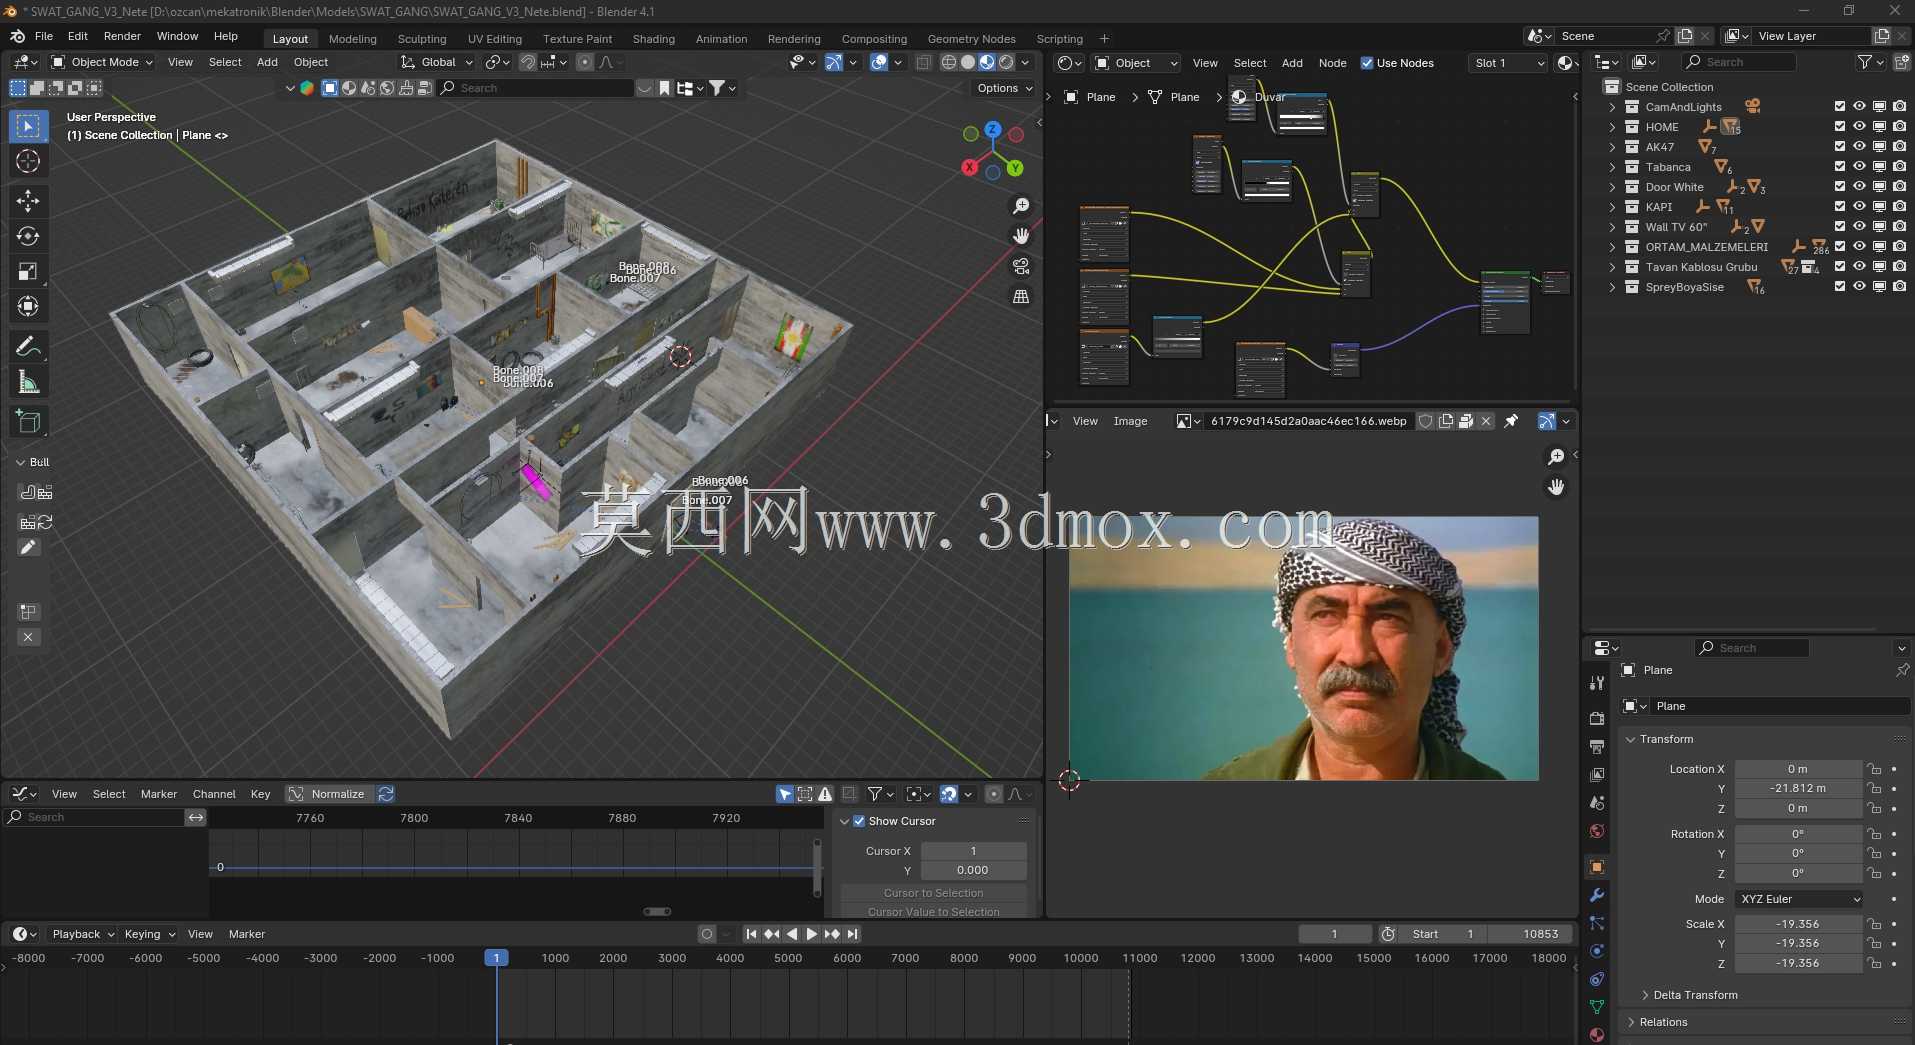Select the Rotate tool in the viewport toolbar
The width and height of the screenshot is (1915, 1045).
point(28,237)
